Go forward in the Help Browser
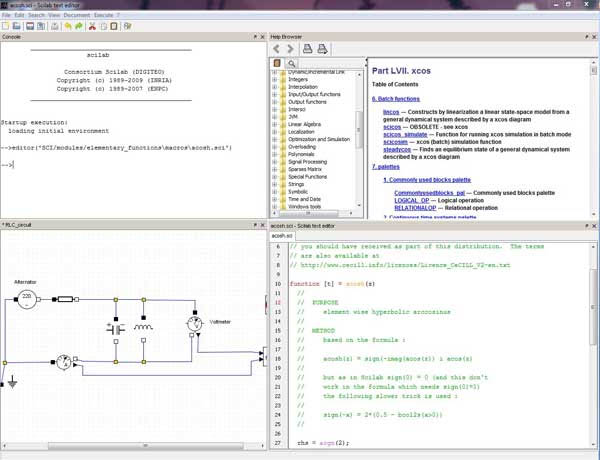 coord(290,49)
